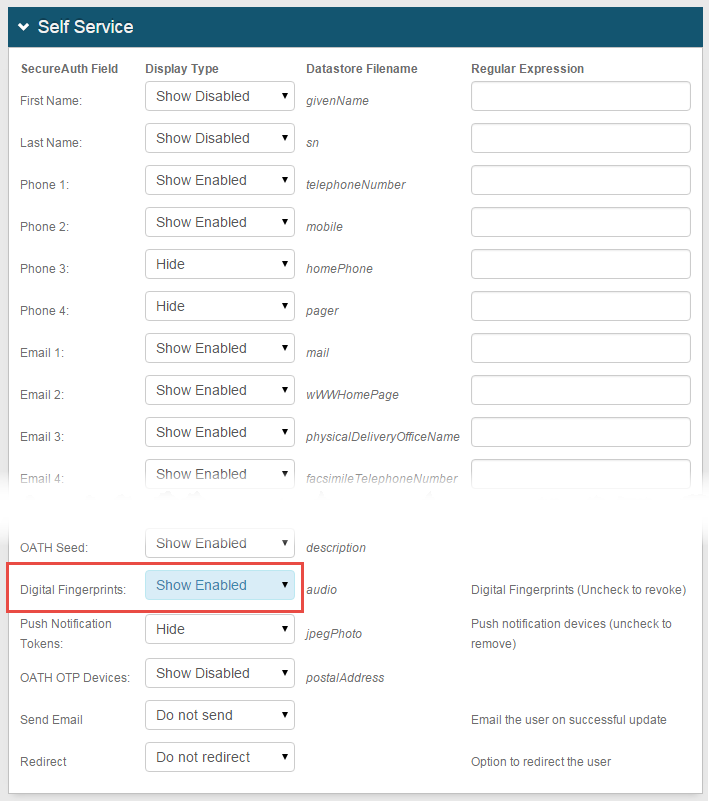
Task: Open First Name display type dropdown
Action: point(220,97)
